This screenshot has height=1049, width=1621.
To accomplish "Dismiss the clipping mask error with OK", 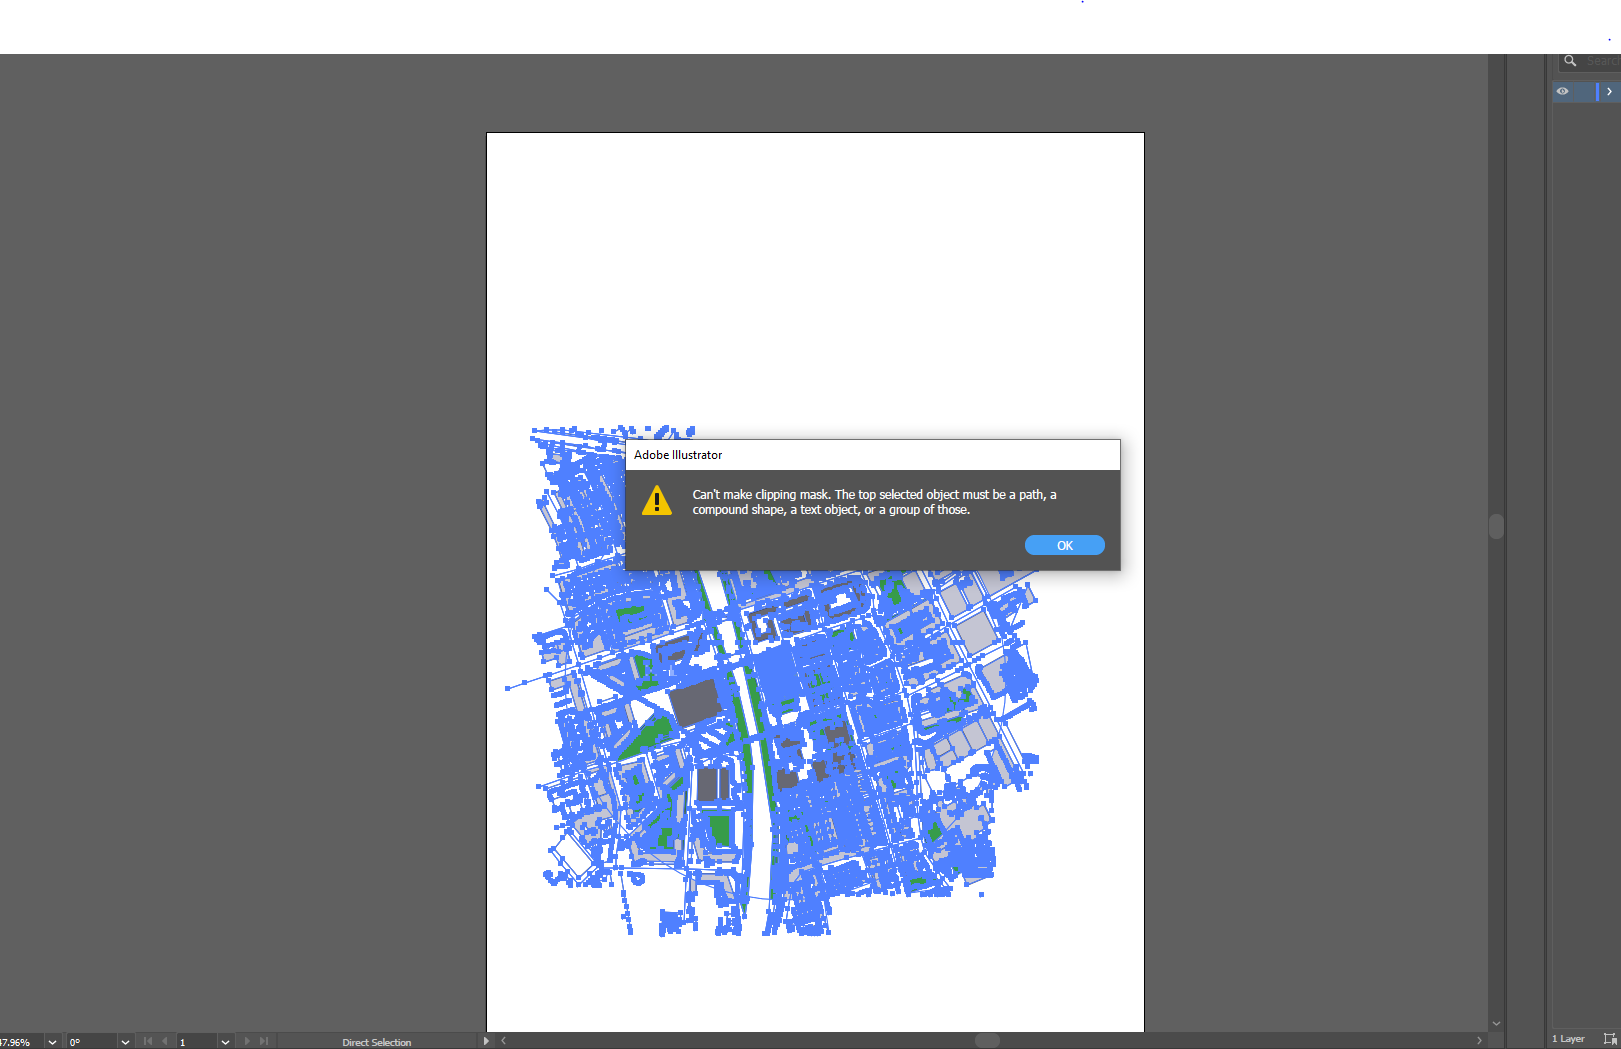I will pos(1064,544).
